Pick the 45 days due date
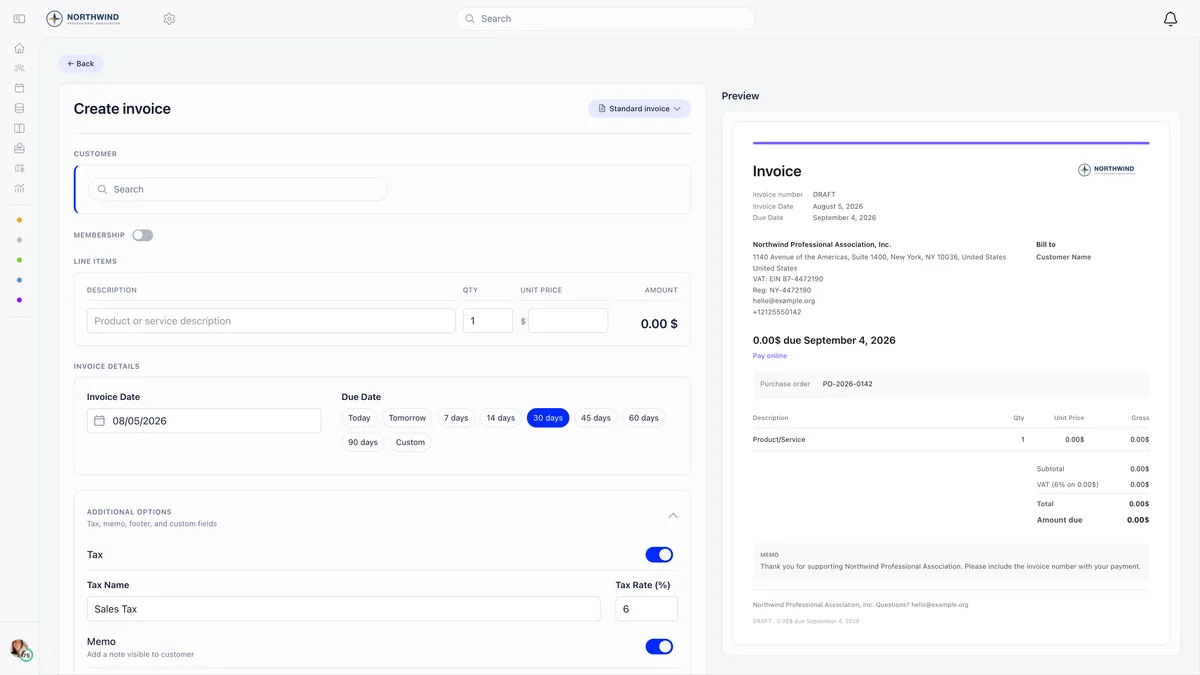This screenshot has width=1200, height=675. [596, 418]
